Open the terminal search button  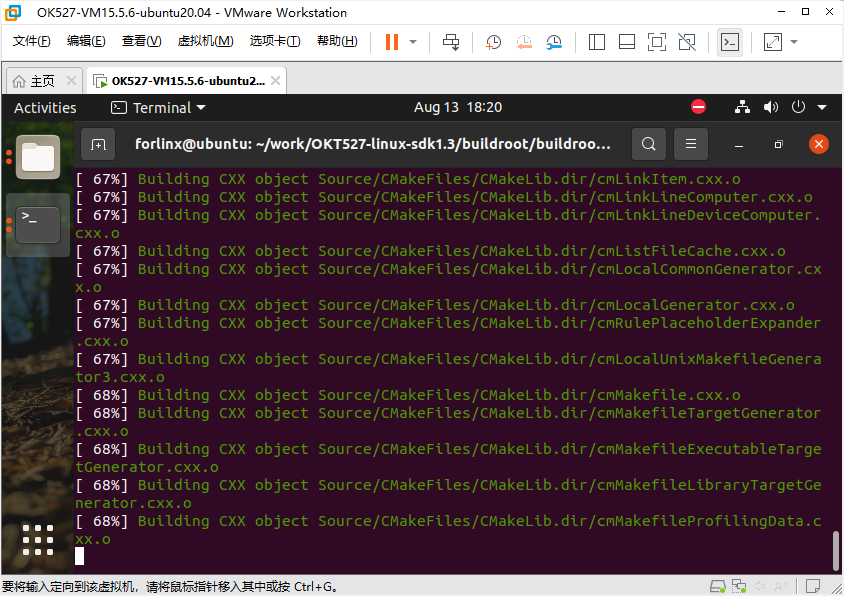pos(649,144)
